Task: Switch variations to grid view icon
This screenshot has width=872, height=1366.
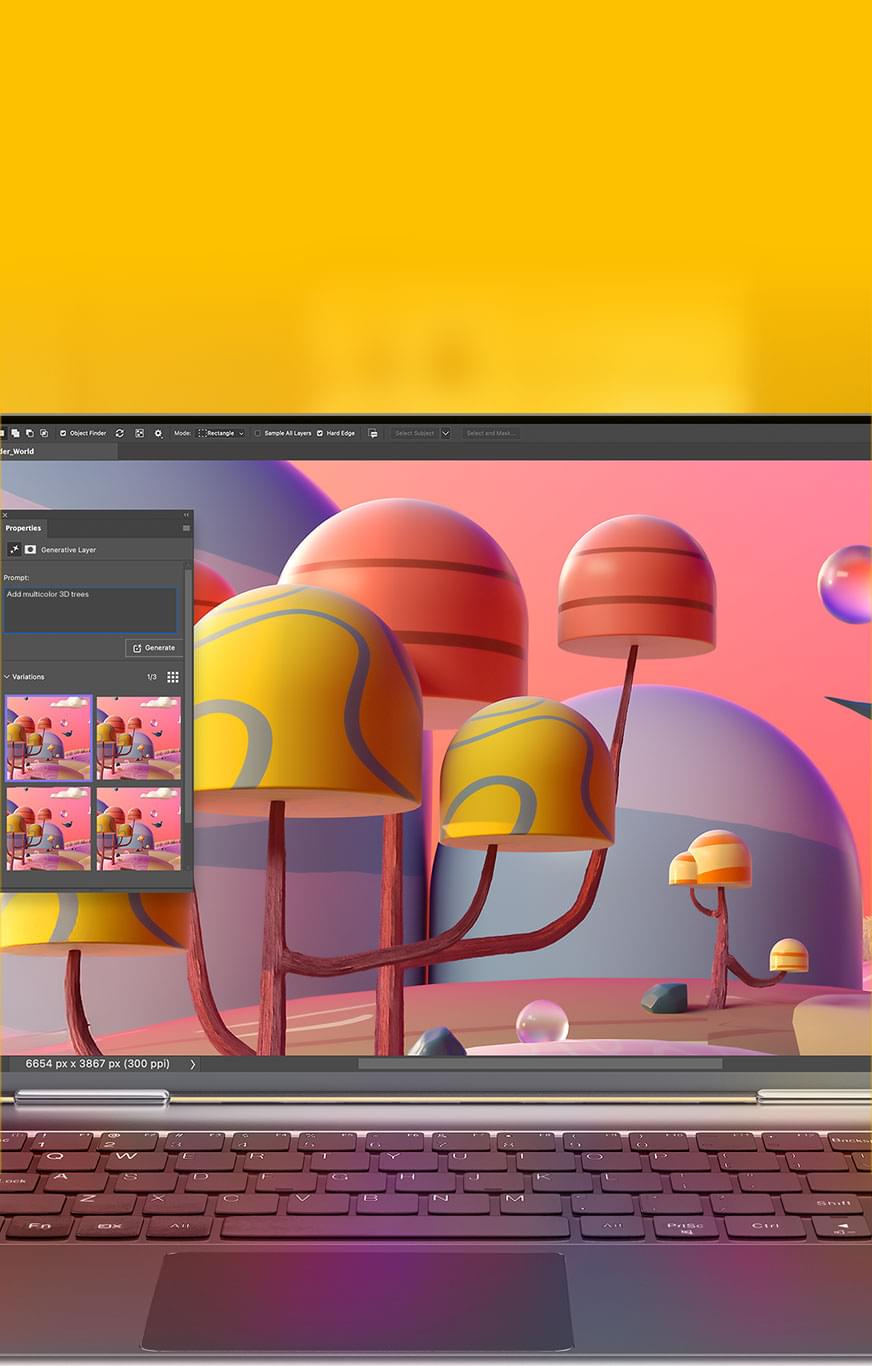Action: click(173, 677)
